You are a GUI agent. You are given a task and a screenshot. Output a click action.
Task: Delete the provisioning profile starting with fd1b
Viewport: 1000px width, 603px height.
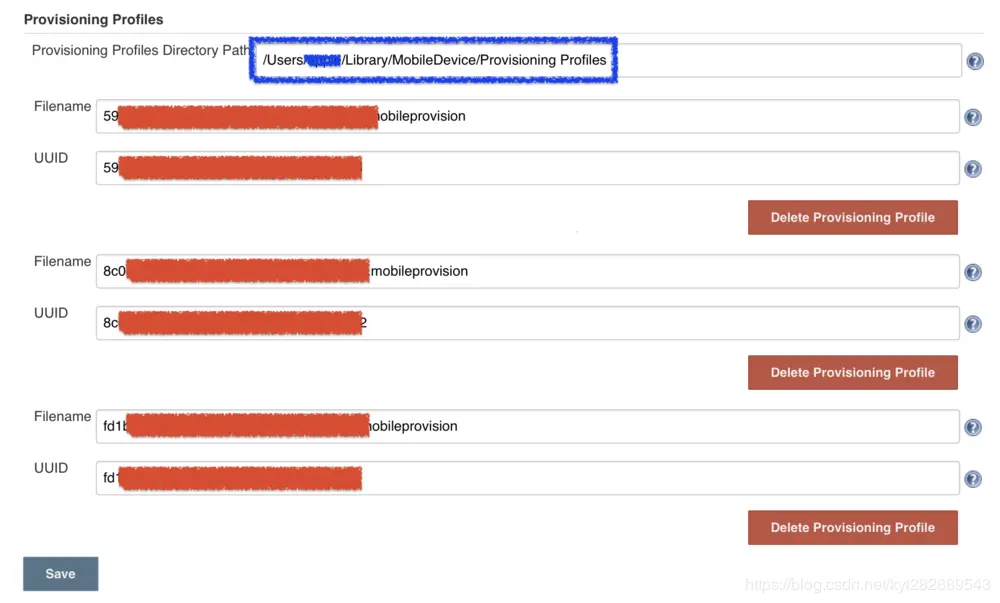[x=853, y=527]
